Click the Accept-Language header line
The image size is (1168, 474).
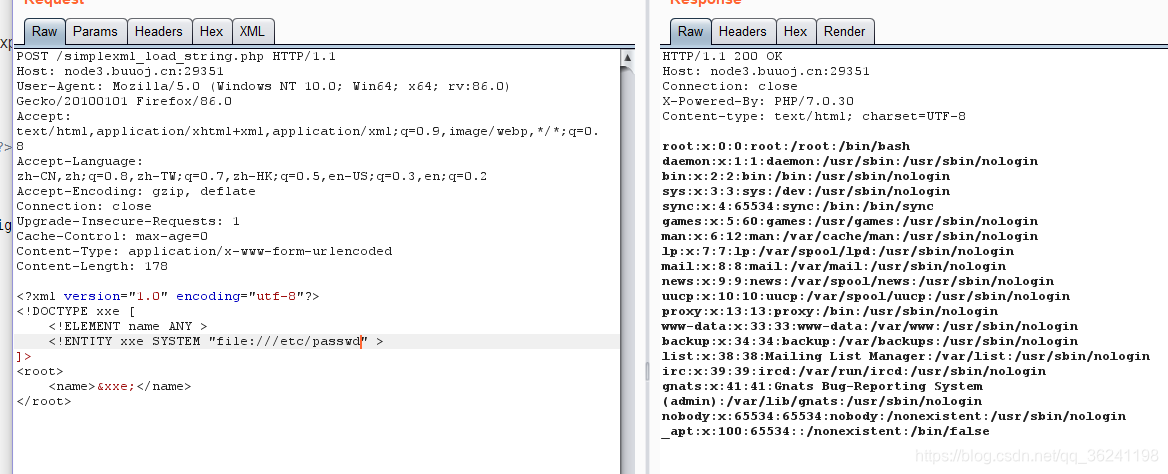coord(80,162)
